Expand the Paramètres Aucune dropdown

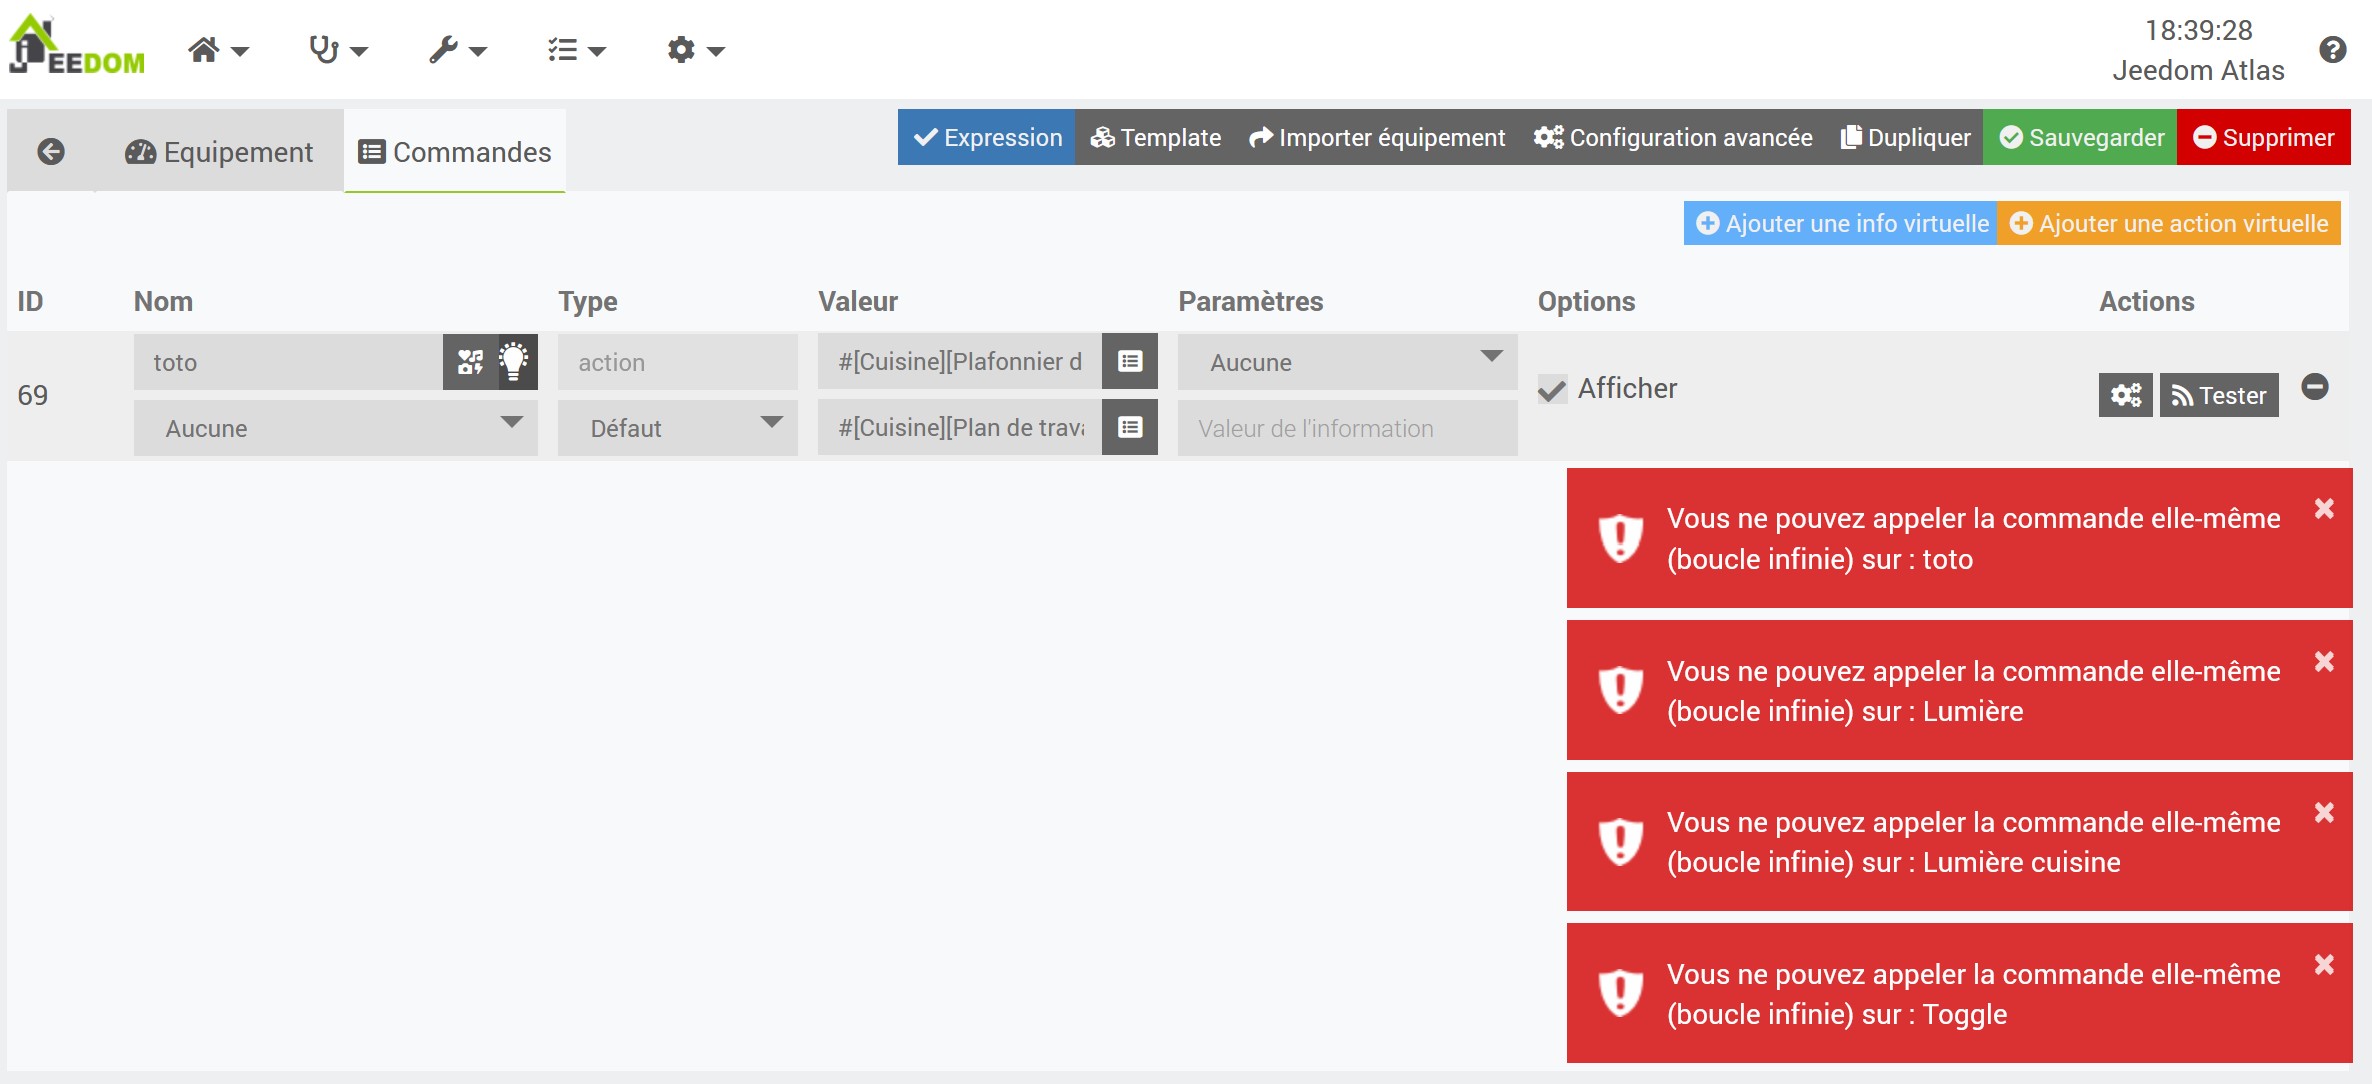[1347, 362]
